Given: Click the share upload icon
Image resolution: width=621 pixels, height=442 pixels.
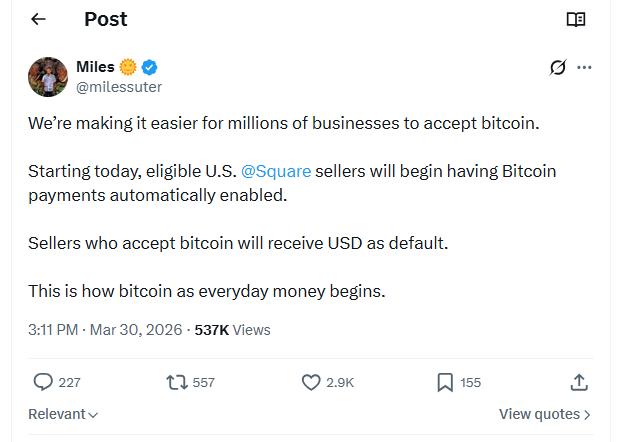Looking at the screenshot, I should 578,382.
